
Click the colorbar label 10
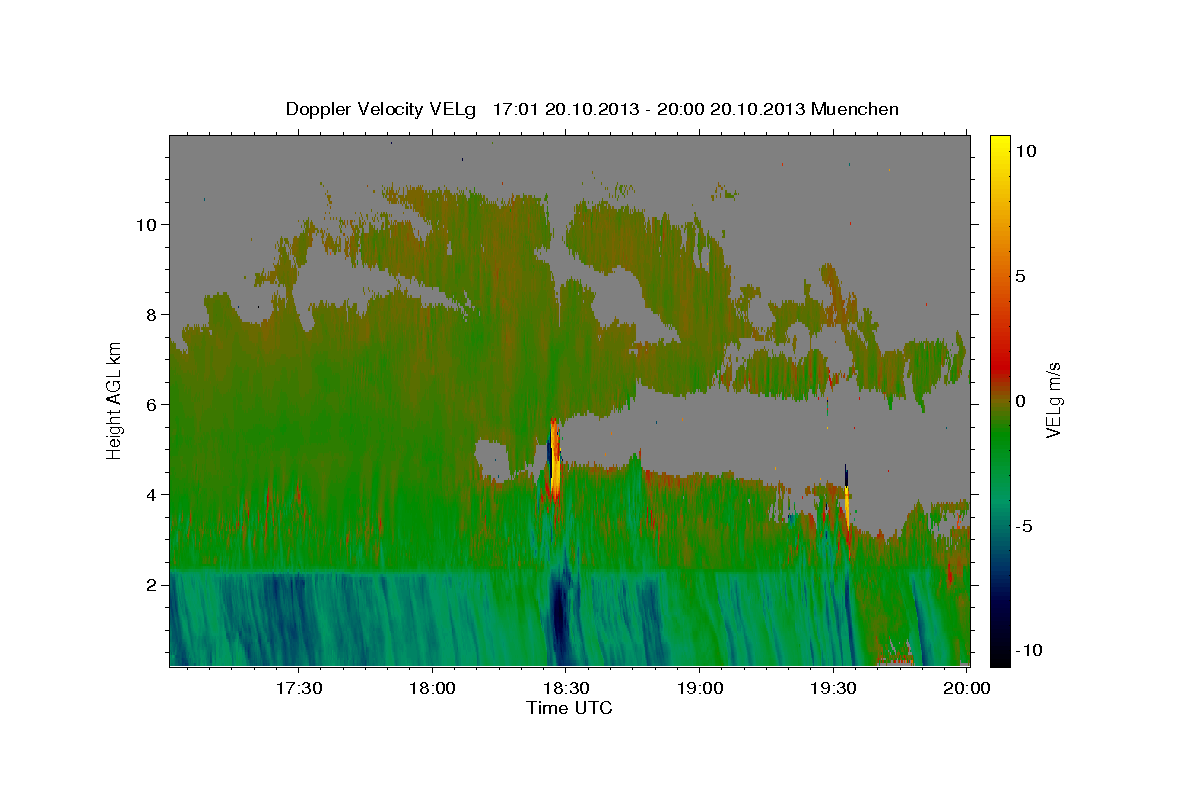1026,151
